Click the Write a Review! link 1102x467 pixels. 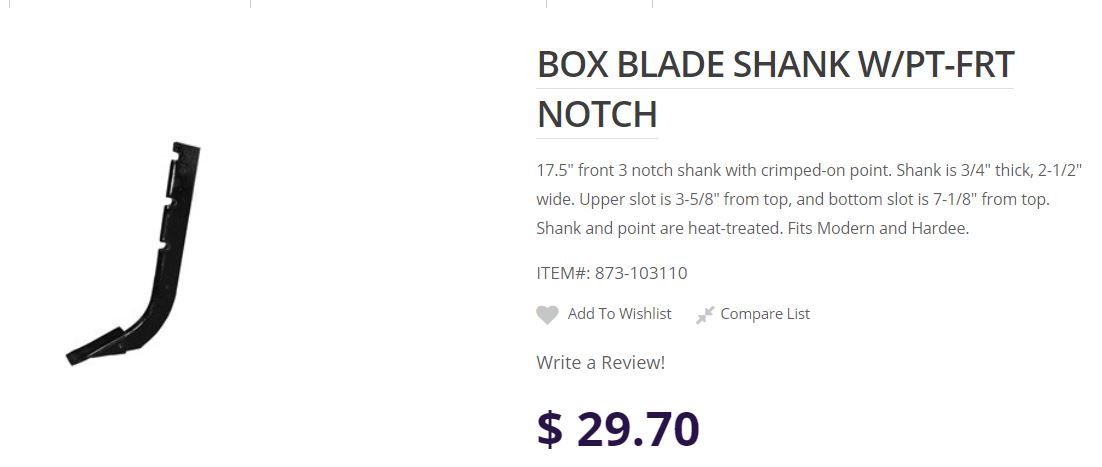tap(600, 362)
